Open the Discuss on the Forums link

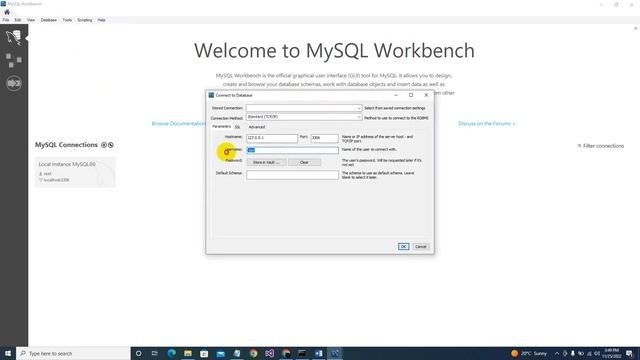(x=487, y=123)
